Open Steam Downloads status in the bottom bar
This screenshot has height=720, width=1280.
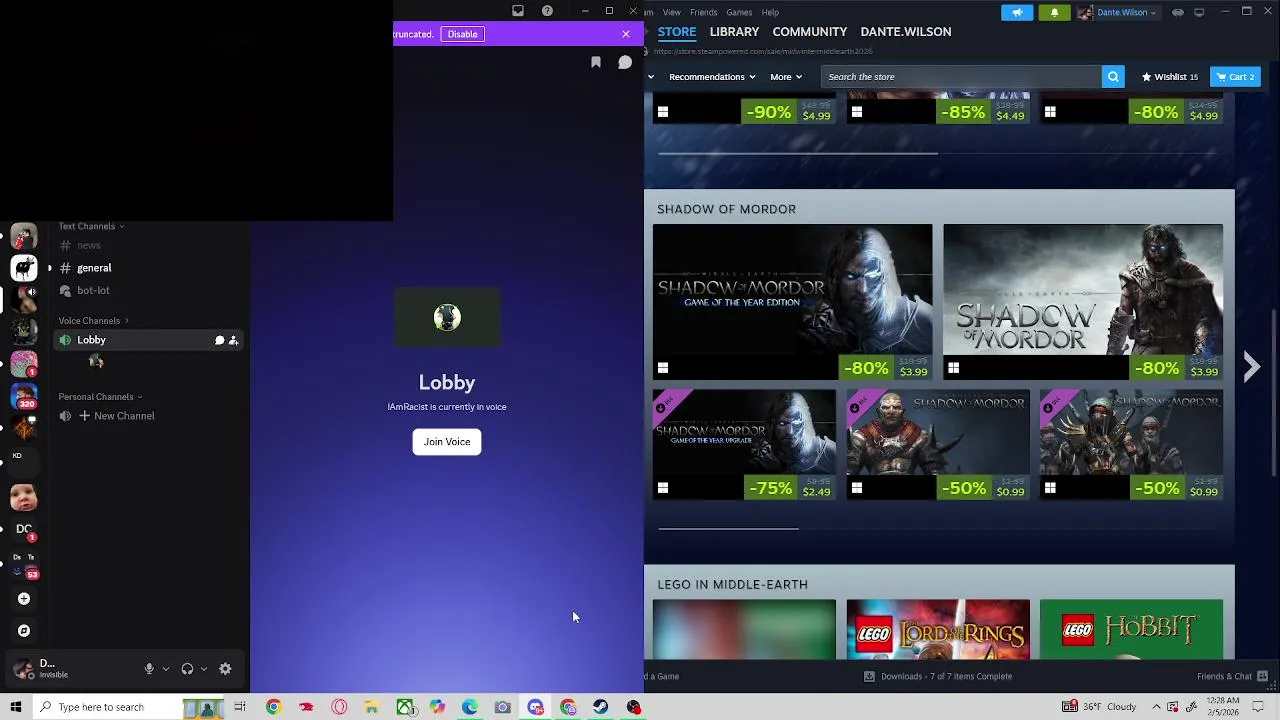pos(938,677)
